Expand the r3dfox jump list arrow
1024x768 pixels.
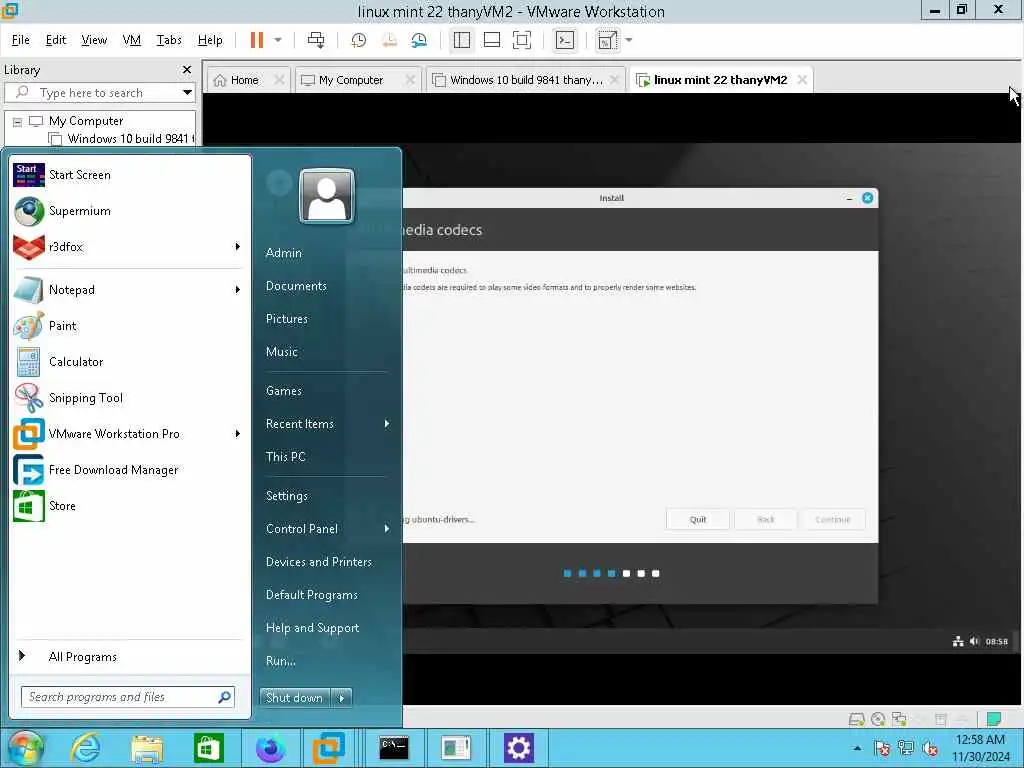coord(238,247)
